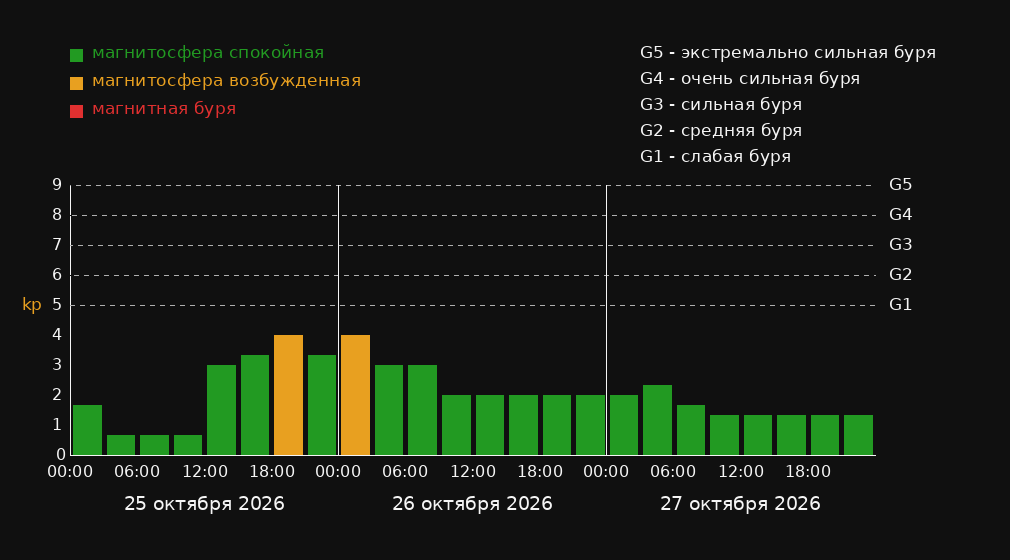This screenshot has height=560, width=1010.
Task: Click the red magnetic storm legend square
Action: click(x=76, y=111)
